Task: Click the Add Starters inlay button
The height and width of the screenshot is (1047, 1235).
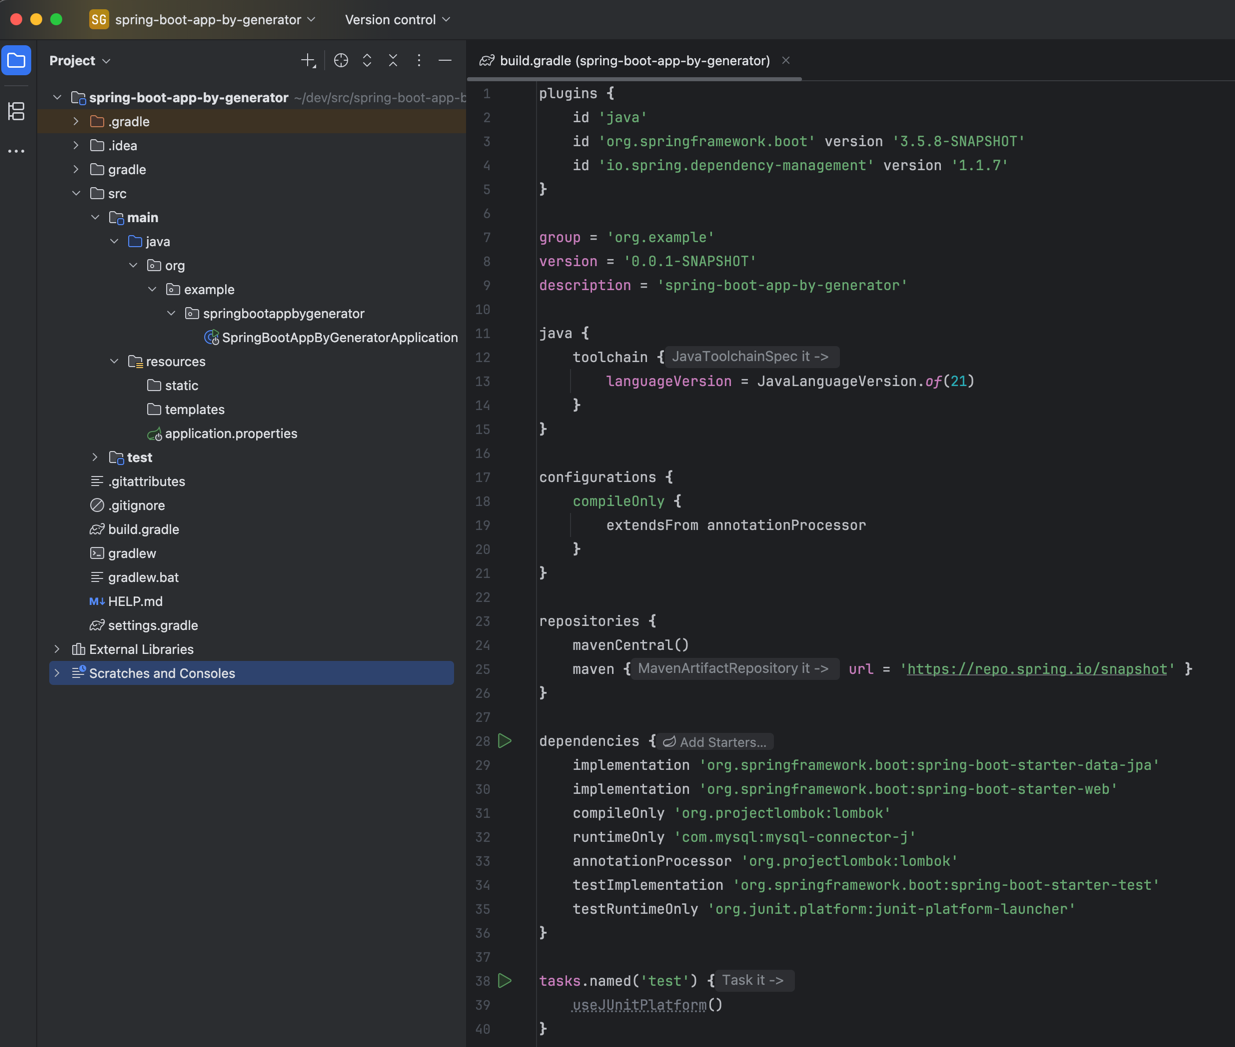Action: [716, 742]
